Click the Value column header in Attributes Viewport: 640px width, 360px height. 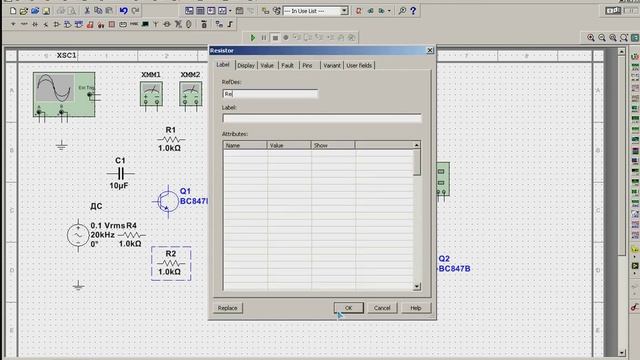coord(289,145)
